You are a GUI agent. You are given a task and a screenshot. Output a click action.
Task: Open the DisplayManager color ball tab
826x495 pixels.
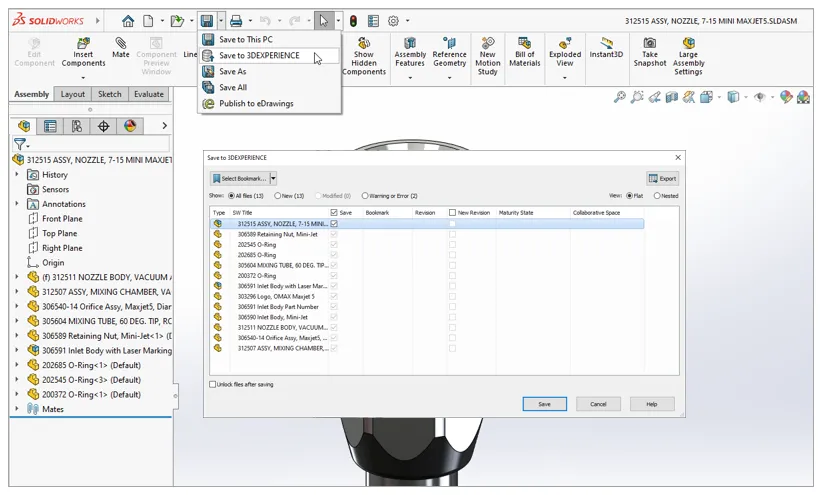pyautogui.click(x=130, y=126)
